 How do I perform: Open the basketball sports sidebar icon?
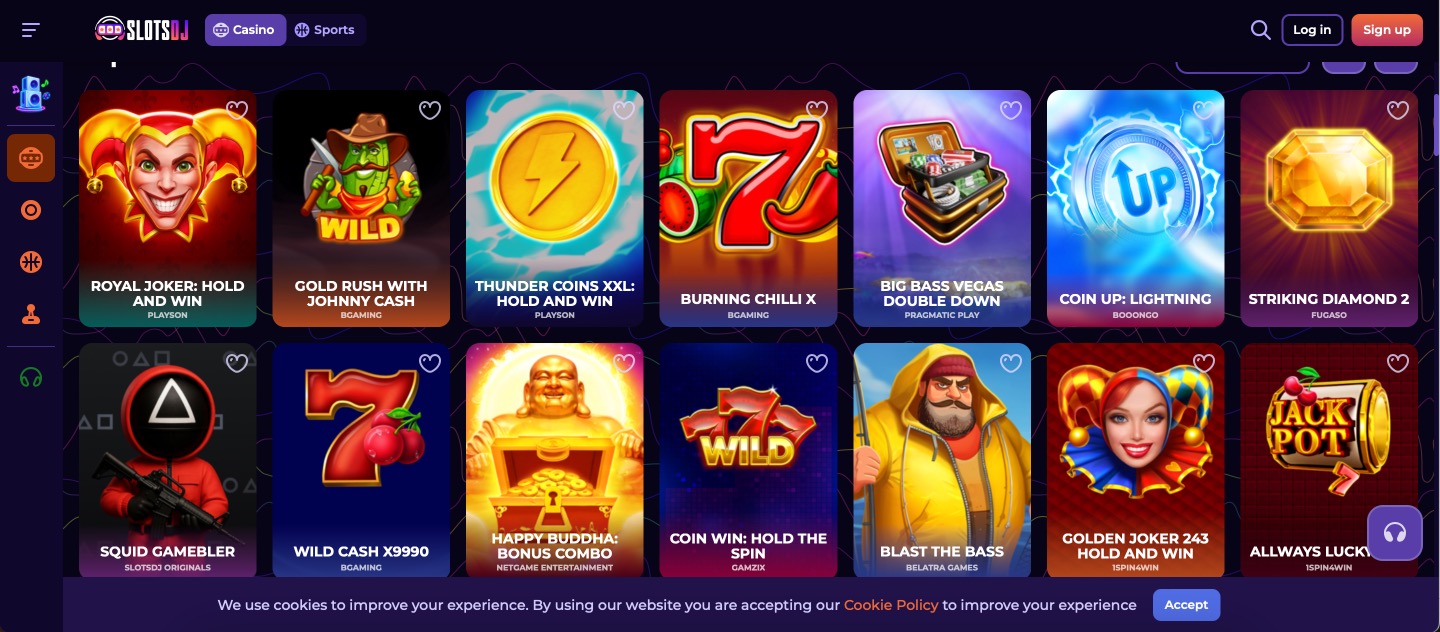tap(31, 262)
